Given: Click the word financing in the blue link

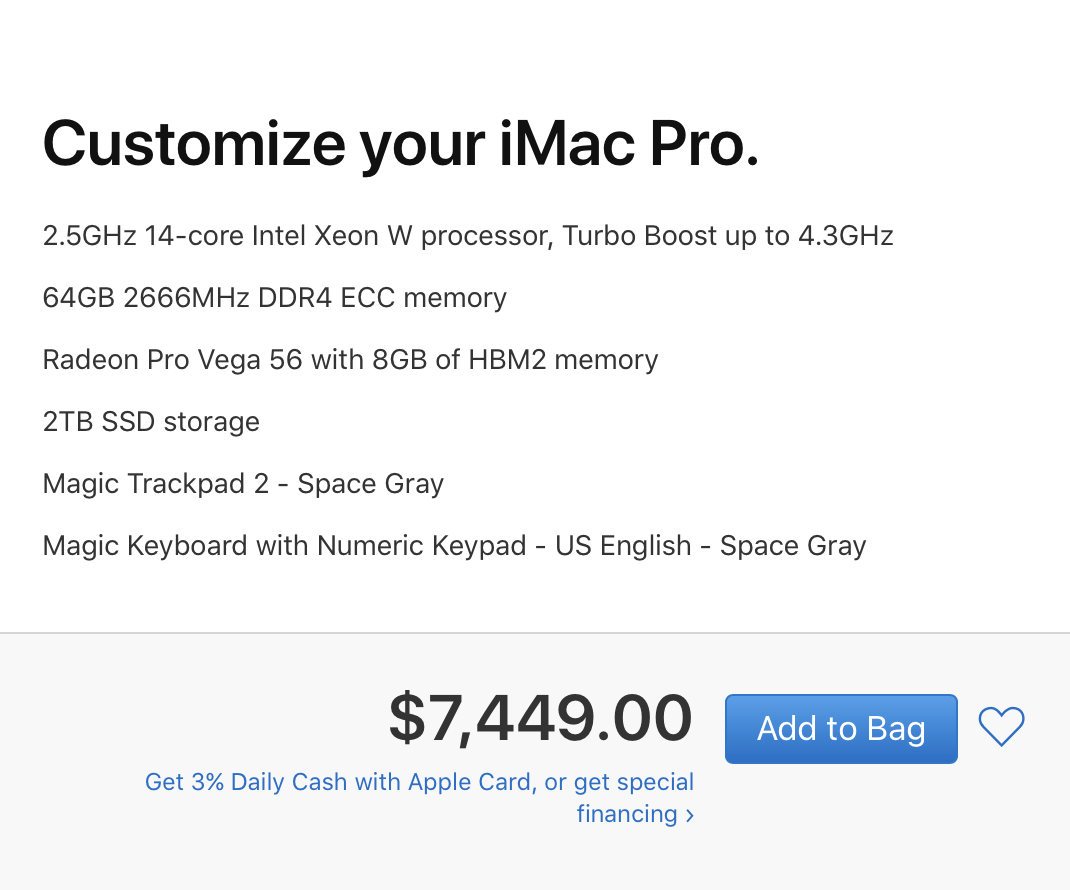Looking at the screenshot, I should 626,814.
